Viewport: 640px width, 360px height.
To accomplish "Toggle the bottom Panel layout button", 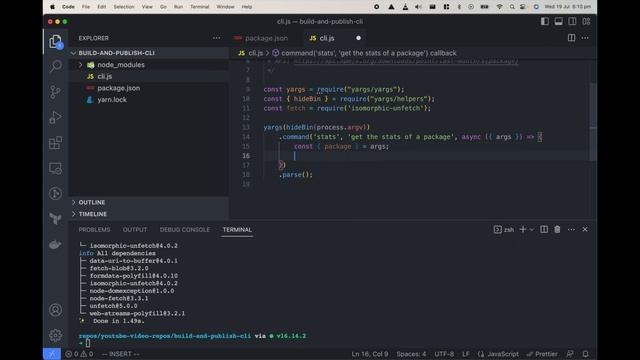I will pyautogui.click(x=559, y=21).
